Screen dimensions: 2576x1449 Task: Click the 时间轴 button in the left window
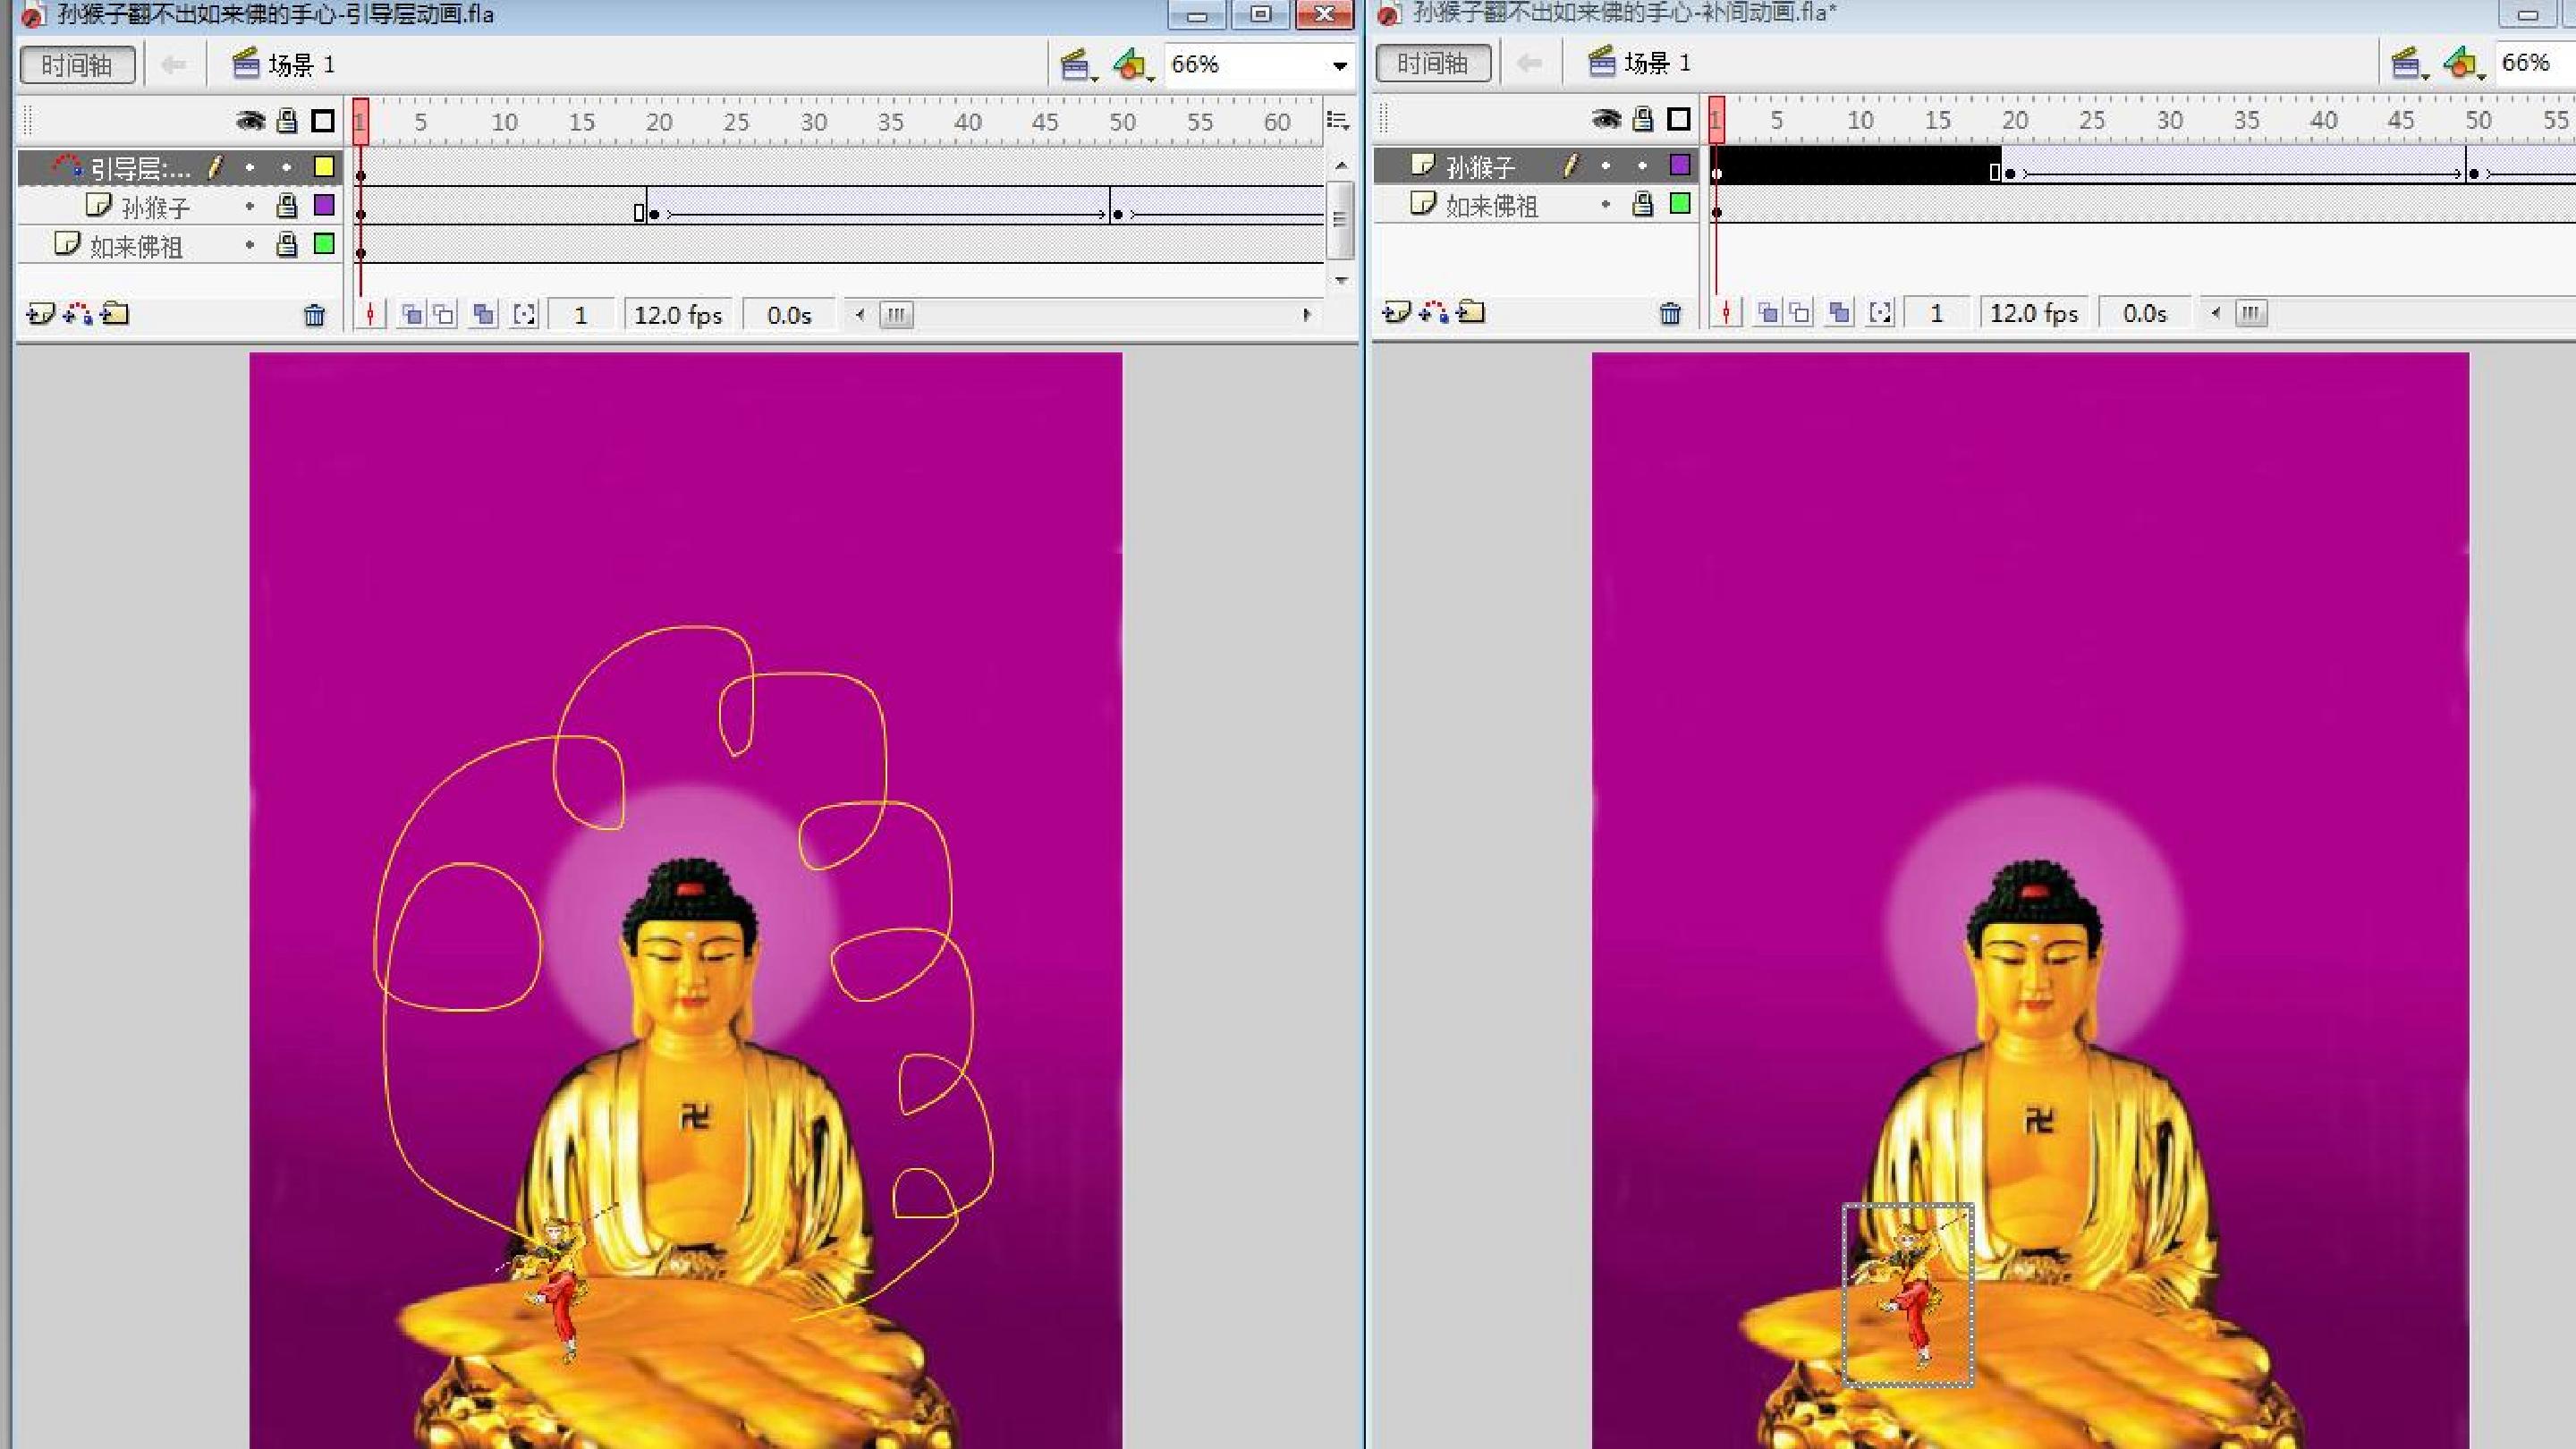[77, 65]
